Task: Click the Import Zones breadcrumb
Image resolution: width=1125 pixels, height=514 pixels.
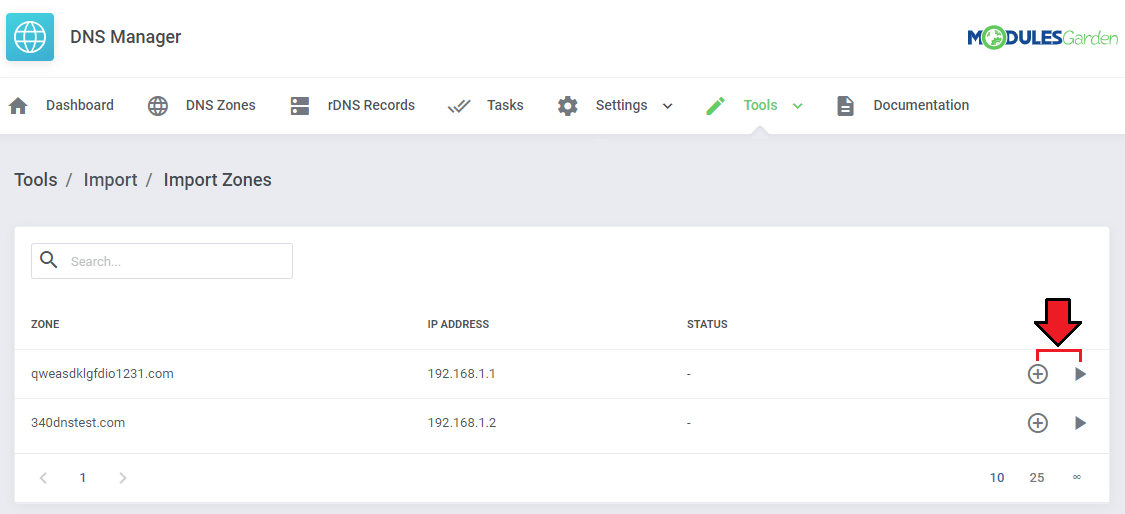Action: tap(217, 179)
